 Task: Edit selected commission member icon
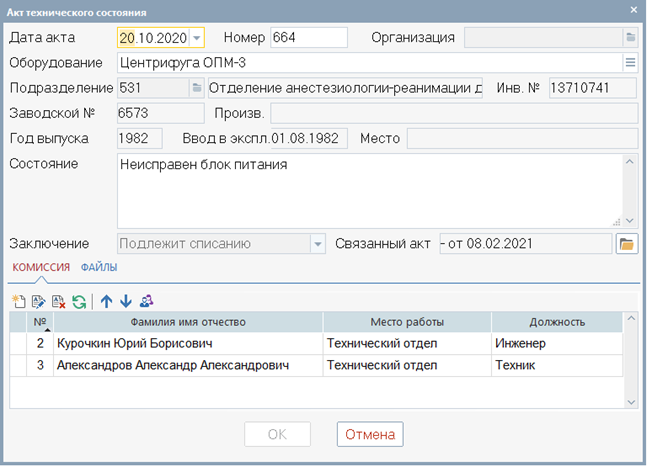(x=39, y=301)
